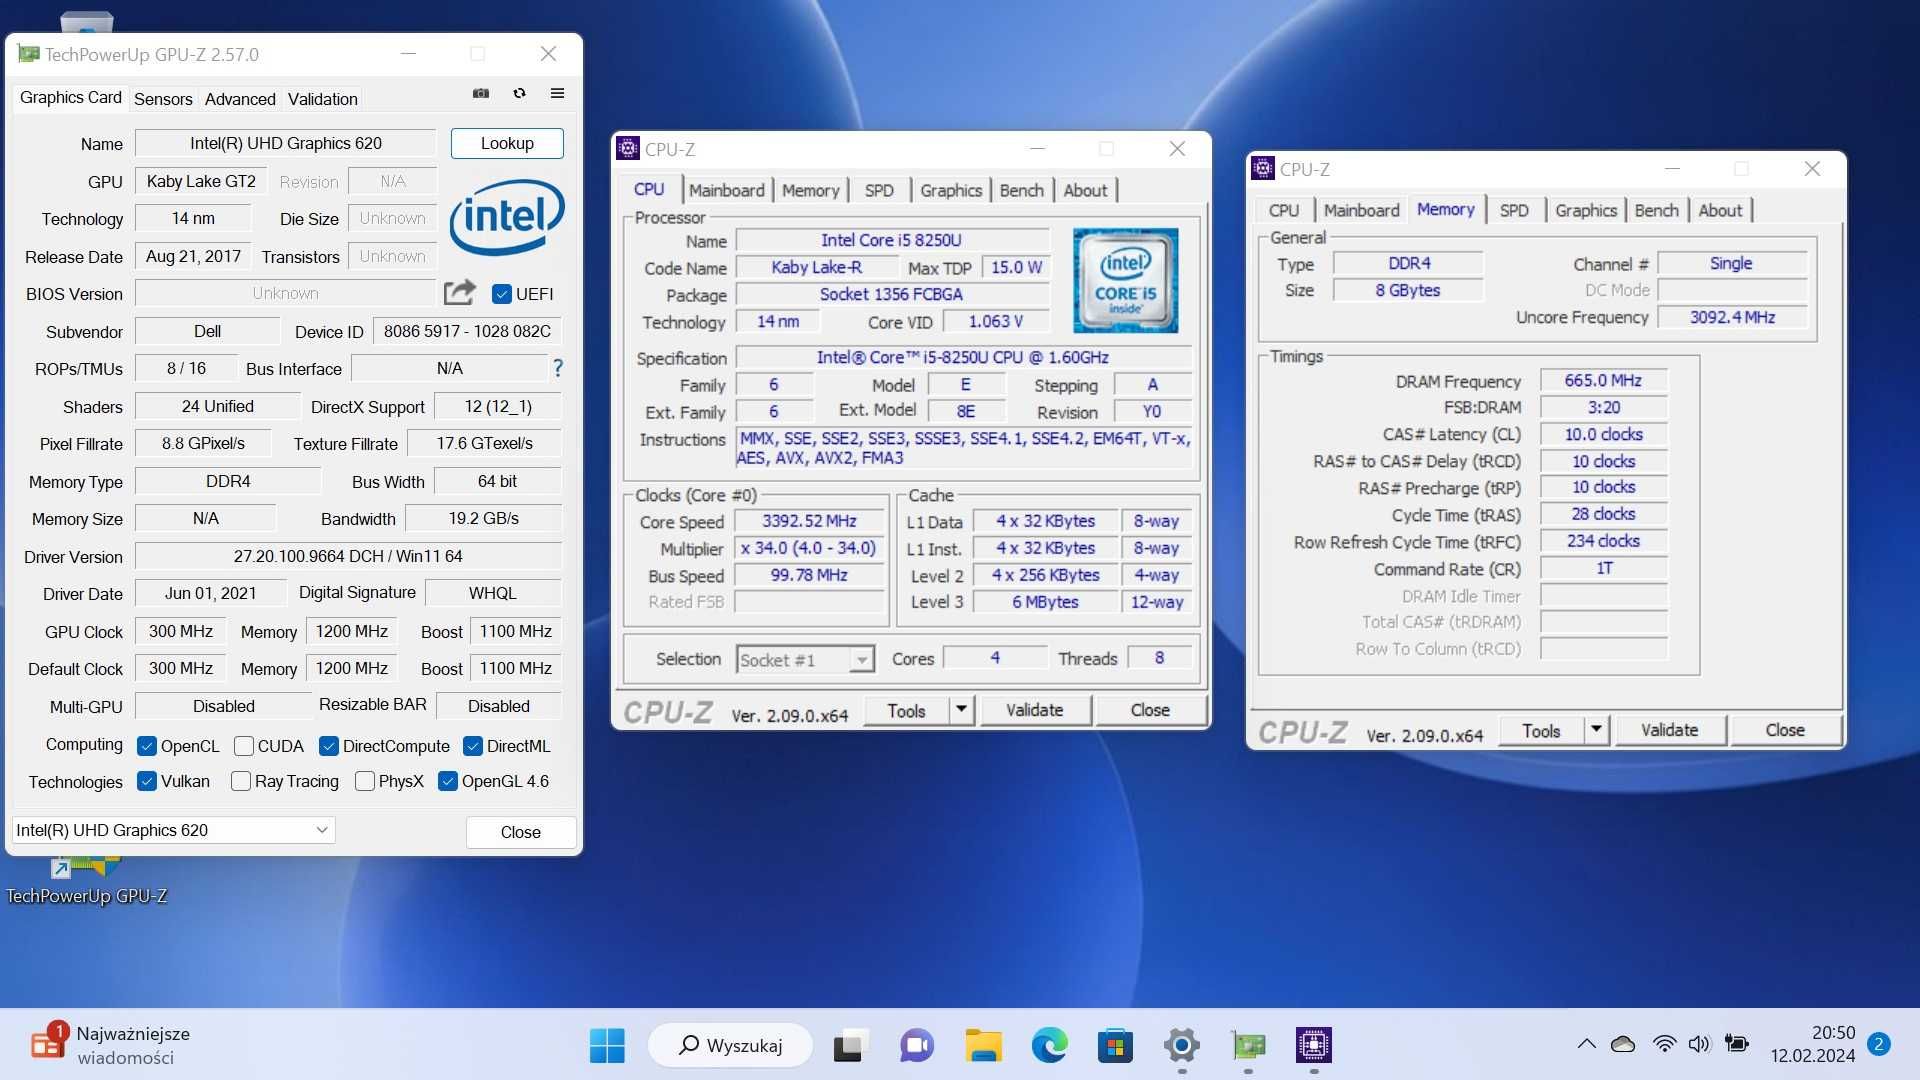Click Validate in CPU-Z CPU window
Viewport: 1920px width, 1080px height.
[x=1035, y=710]
